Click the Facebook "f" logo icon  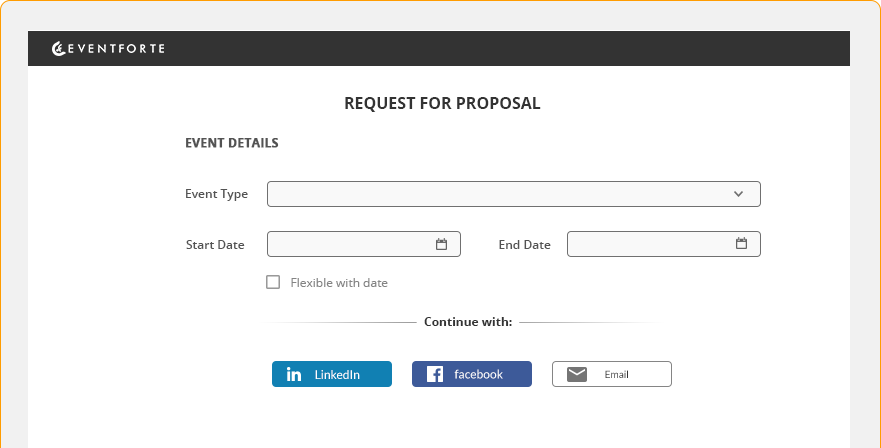[435, 374]
